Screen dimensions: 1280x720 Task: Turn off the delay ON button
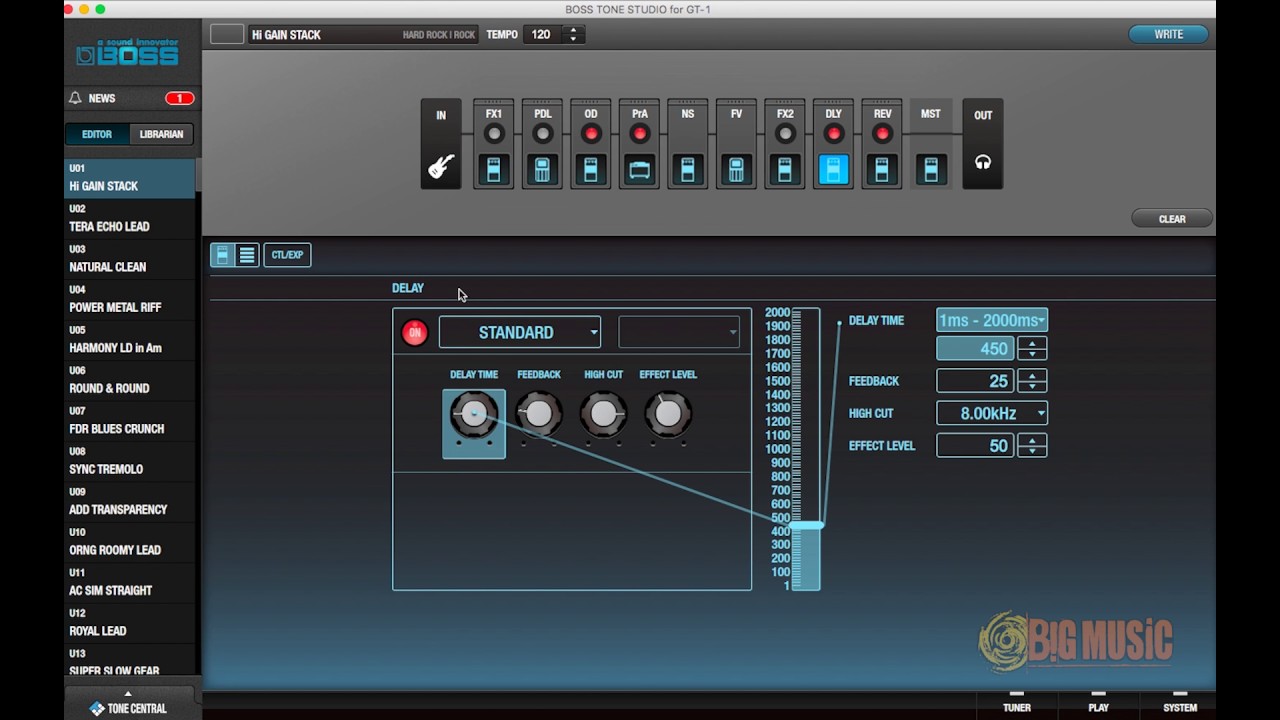[415, 333]
